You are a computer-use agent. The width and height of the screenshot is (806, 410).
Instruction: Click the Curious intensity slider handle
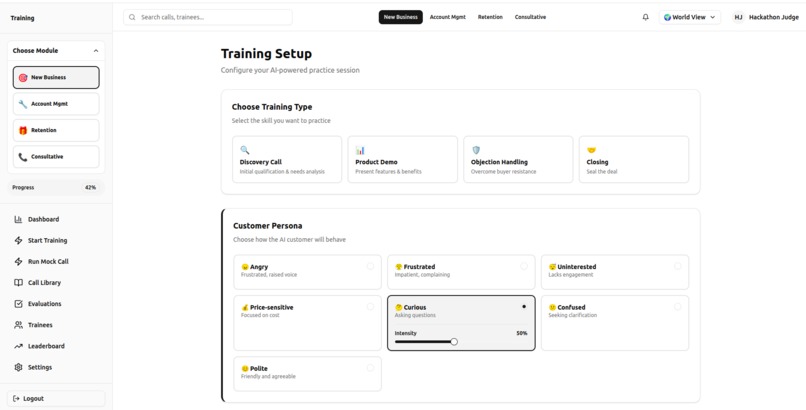coord(454,342)
